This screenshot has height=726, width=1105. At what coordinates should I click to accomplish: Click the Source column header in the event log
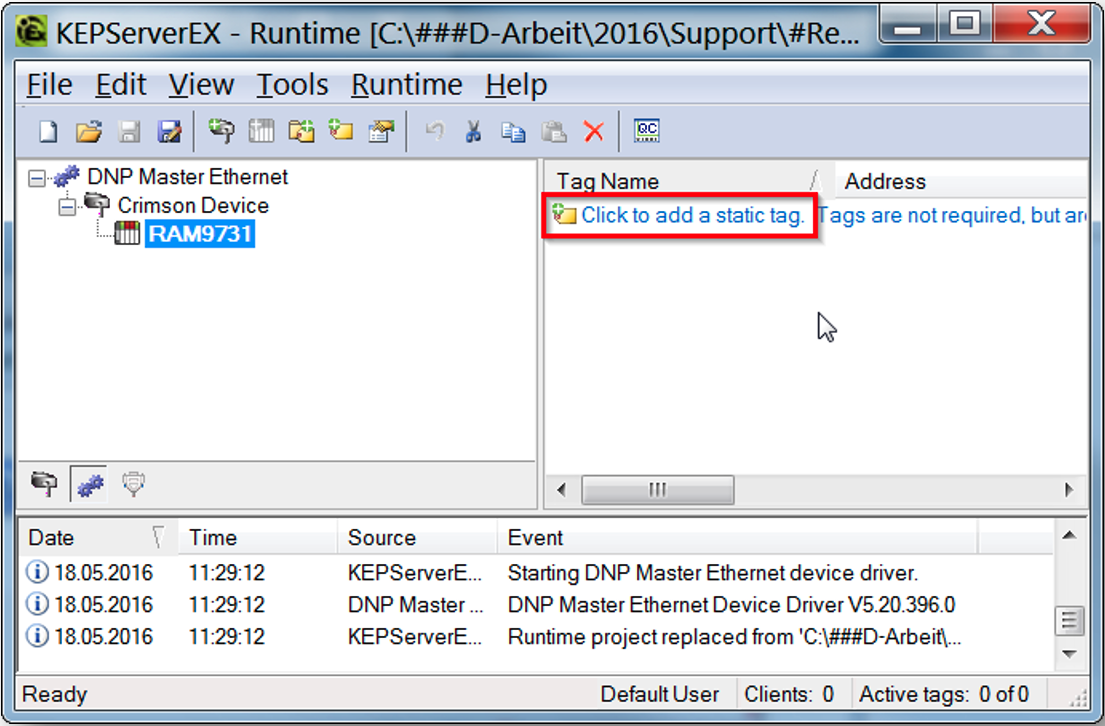pyautogui.click(x=417, y=538)
